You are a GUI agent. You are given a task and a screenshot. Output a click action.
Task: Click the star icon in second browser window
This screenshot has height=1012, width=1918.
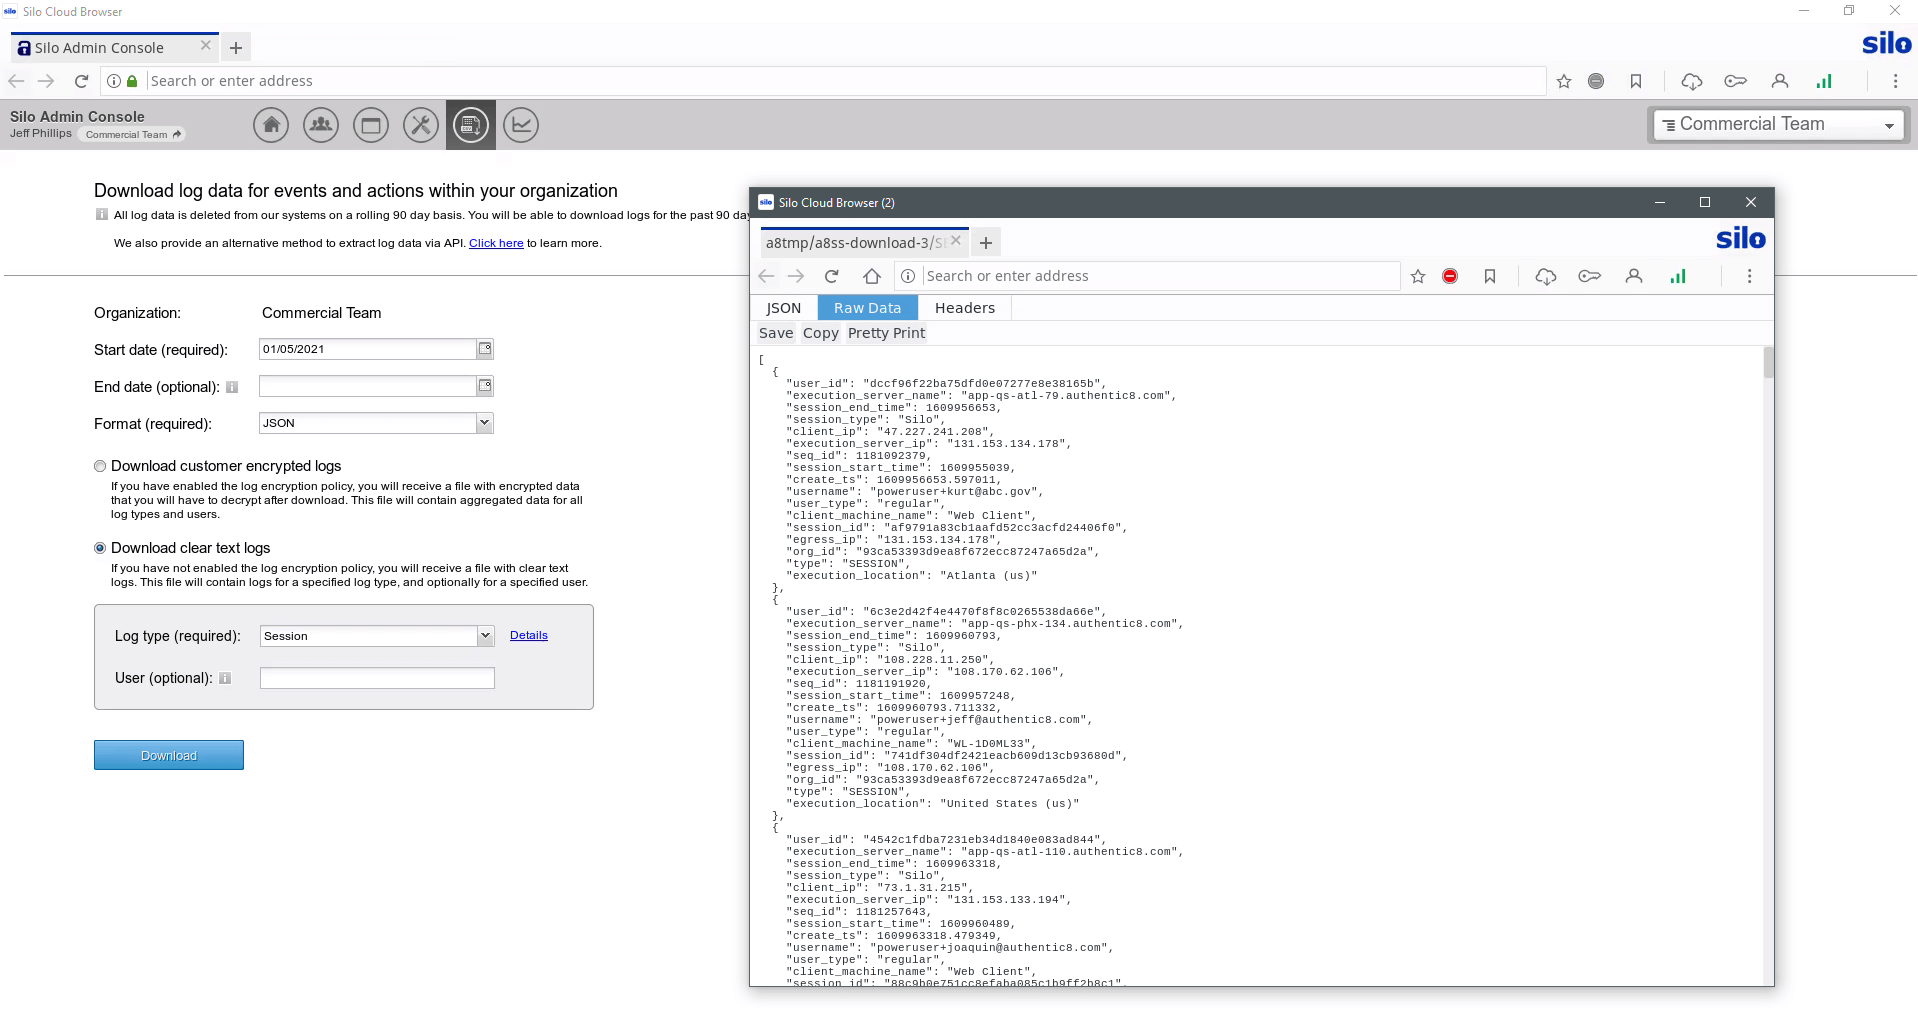coord(1418,276)
